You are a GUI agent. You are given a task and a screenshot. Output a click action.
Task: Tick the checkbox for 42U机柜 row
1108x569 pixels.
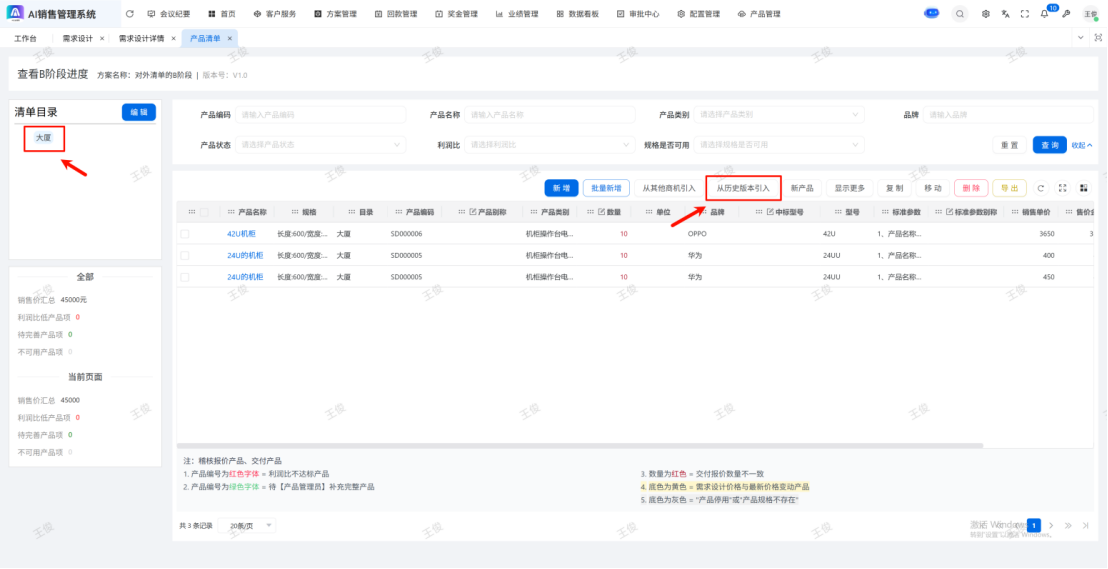tap(184, 233)
